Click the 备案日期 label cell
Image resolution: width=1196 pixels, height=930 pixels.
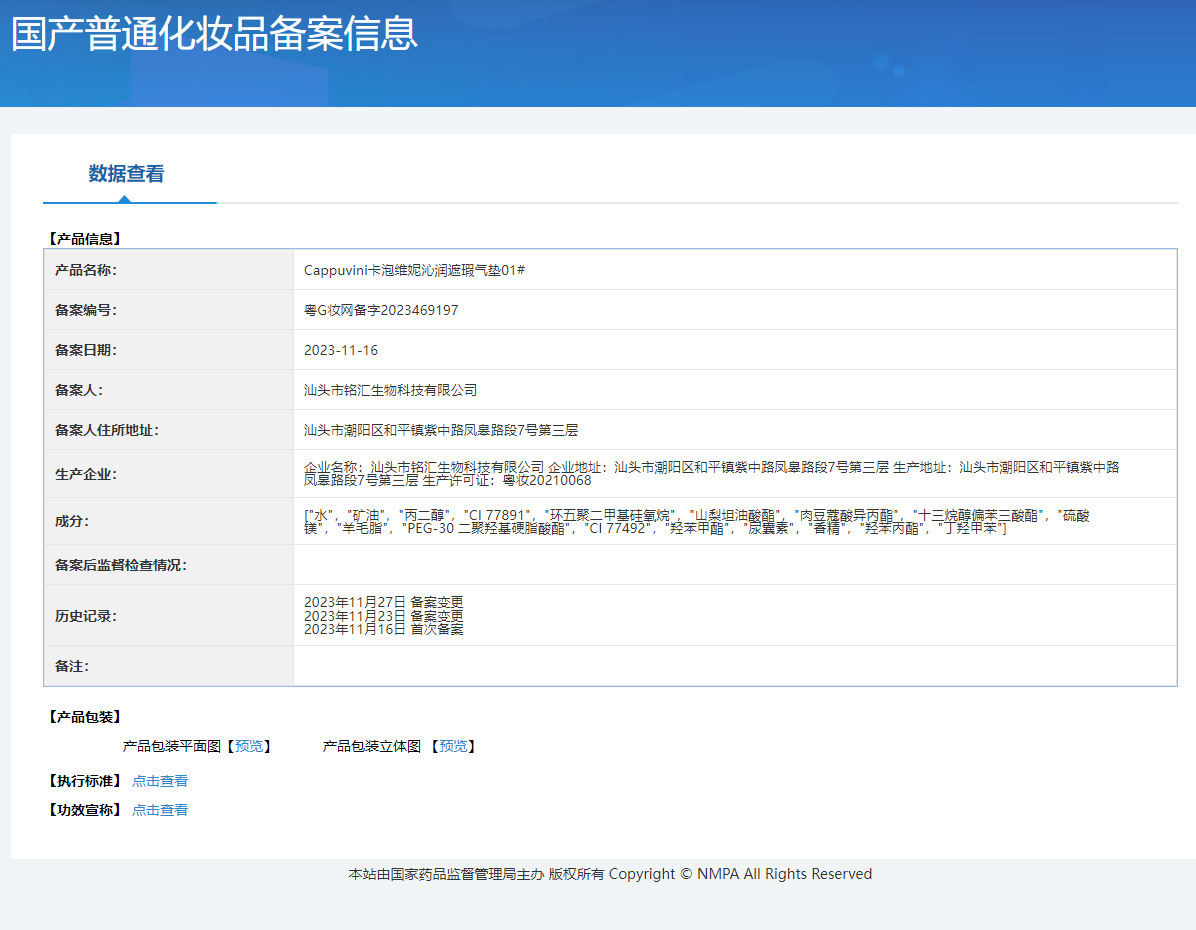(x=169, y=350)
